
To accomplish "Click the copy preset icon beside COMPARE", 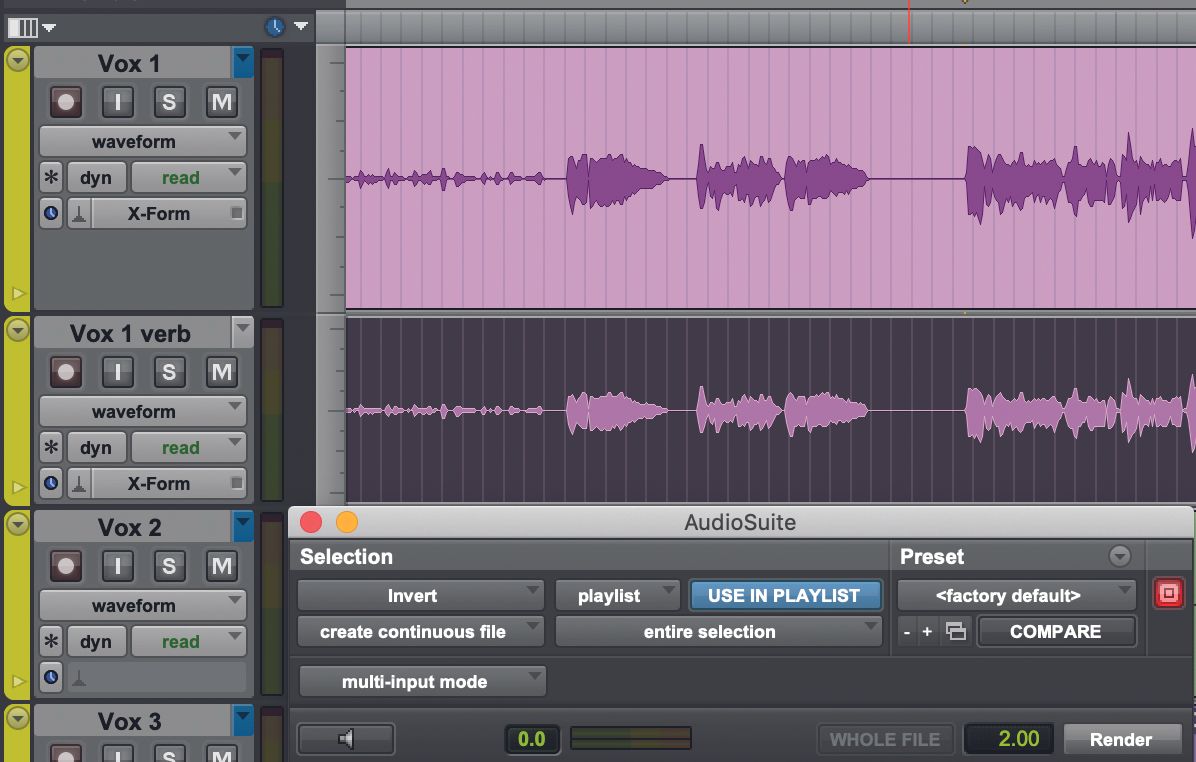I will (x=955, y=631).
